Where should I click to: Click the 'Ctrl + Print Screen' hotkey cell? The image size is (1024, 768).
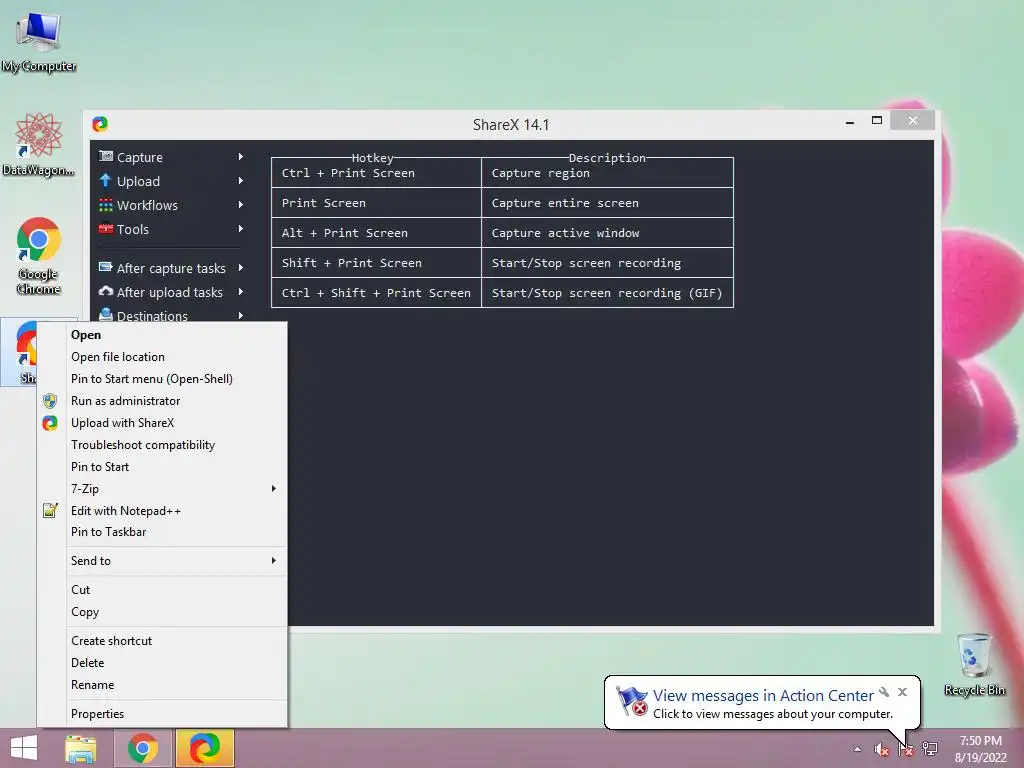[376, 173]
